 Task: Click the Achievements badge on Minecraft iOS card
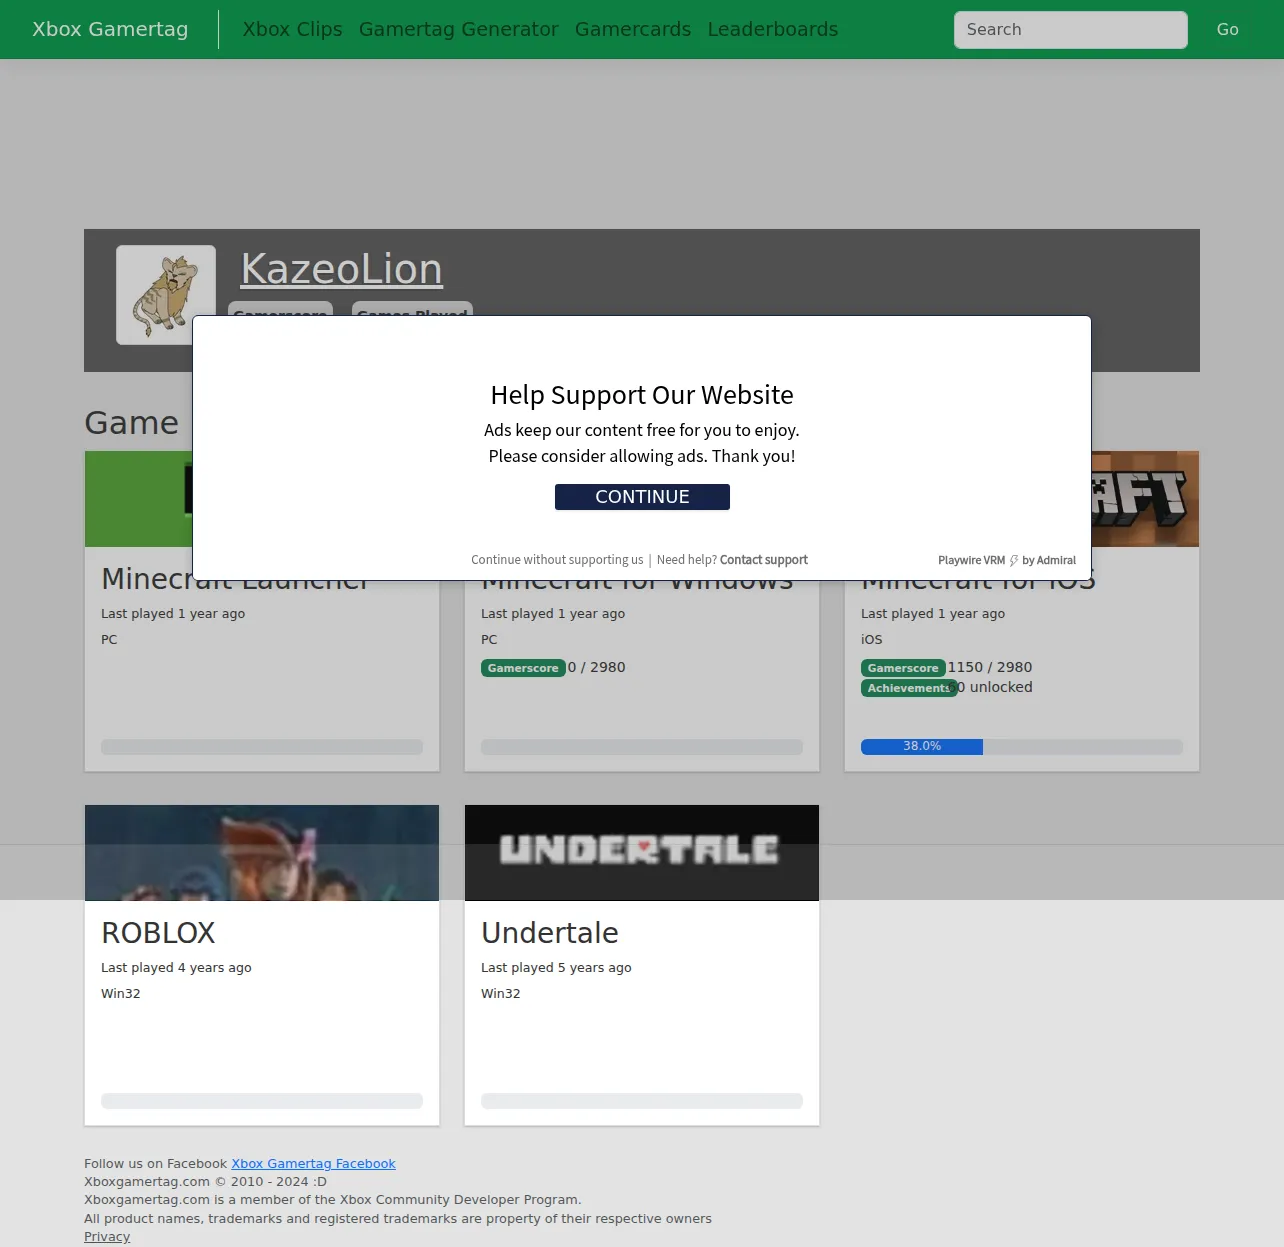point(909,688)
